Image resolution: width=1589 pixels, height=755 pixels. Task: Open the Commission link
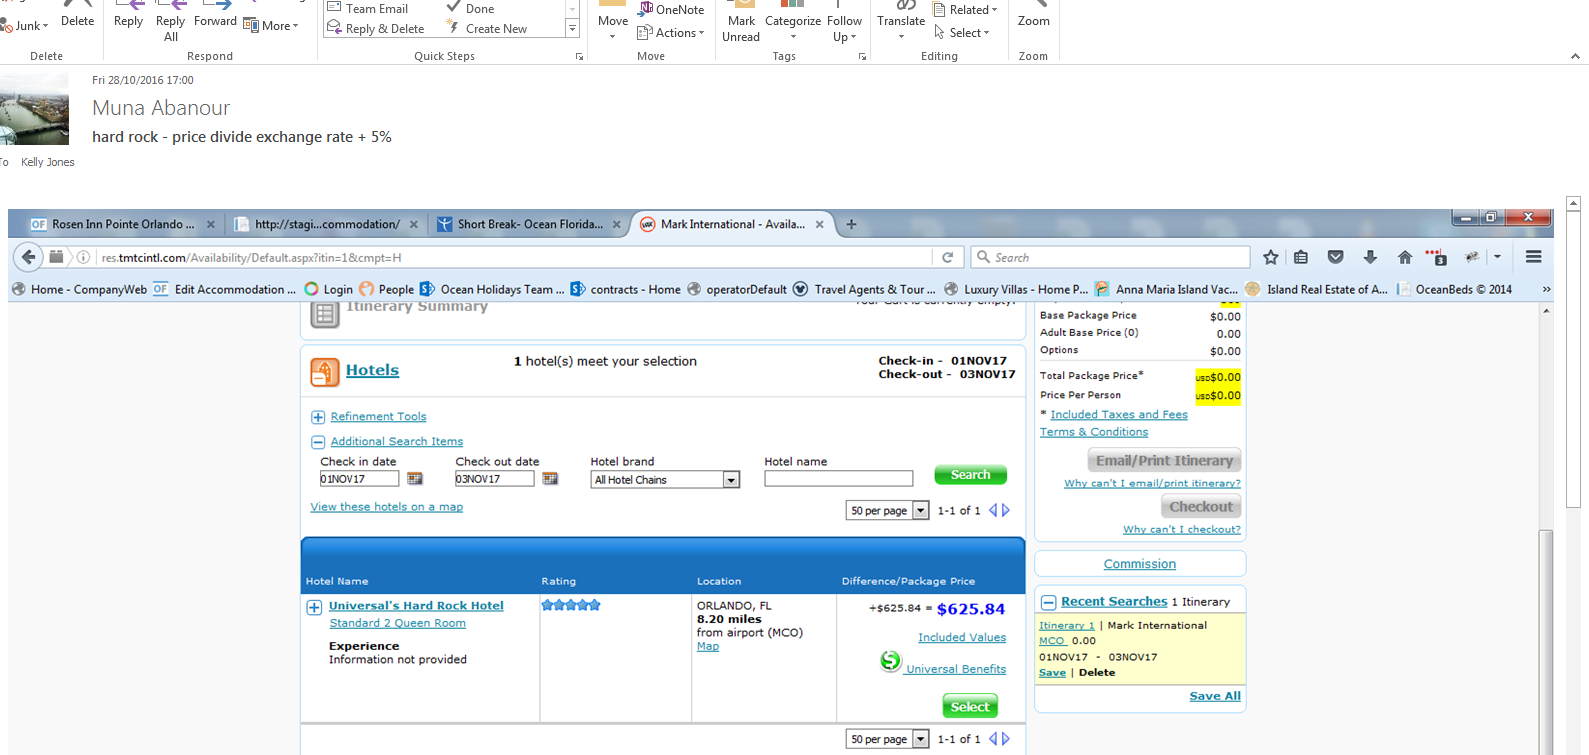1140,564
